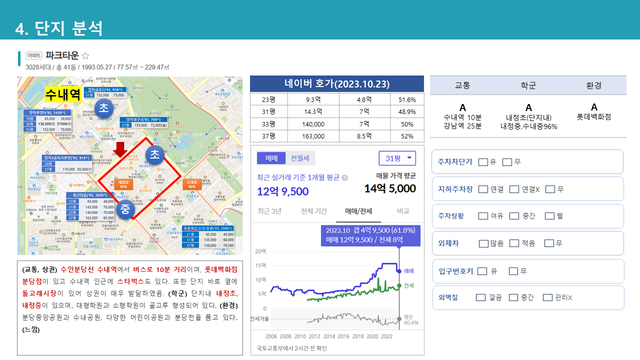Click the blue 중 middle school marker
Image resolution: width=640 pixels, height=360 pixels.
point(125,209)
